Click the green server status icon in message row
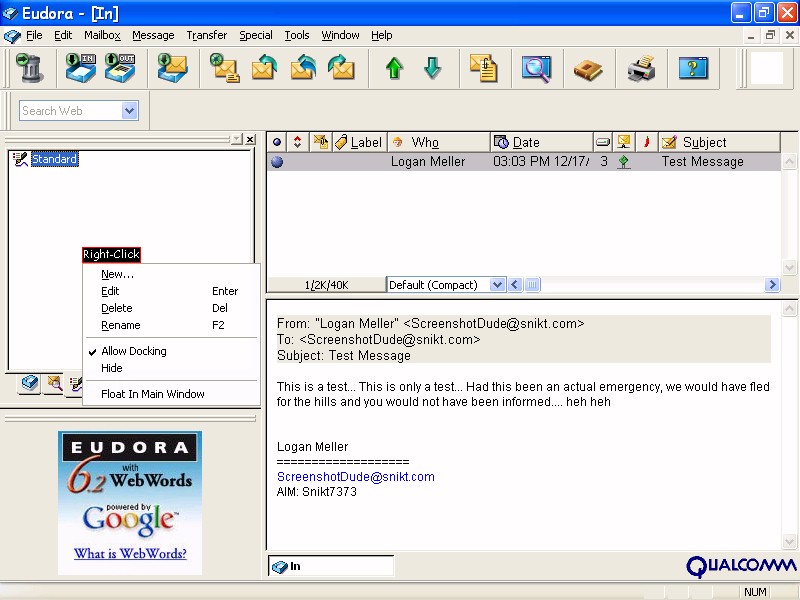 623,162
